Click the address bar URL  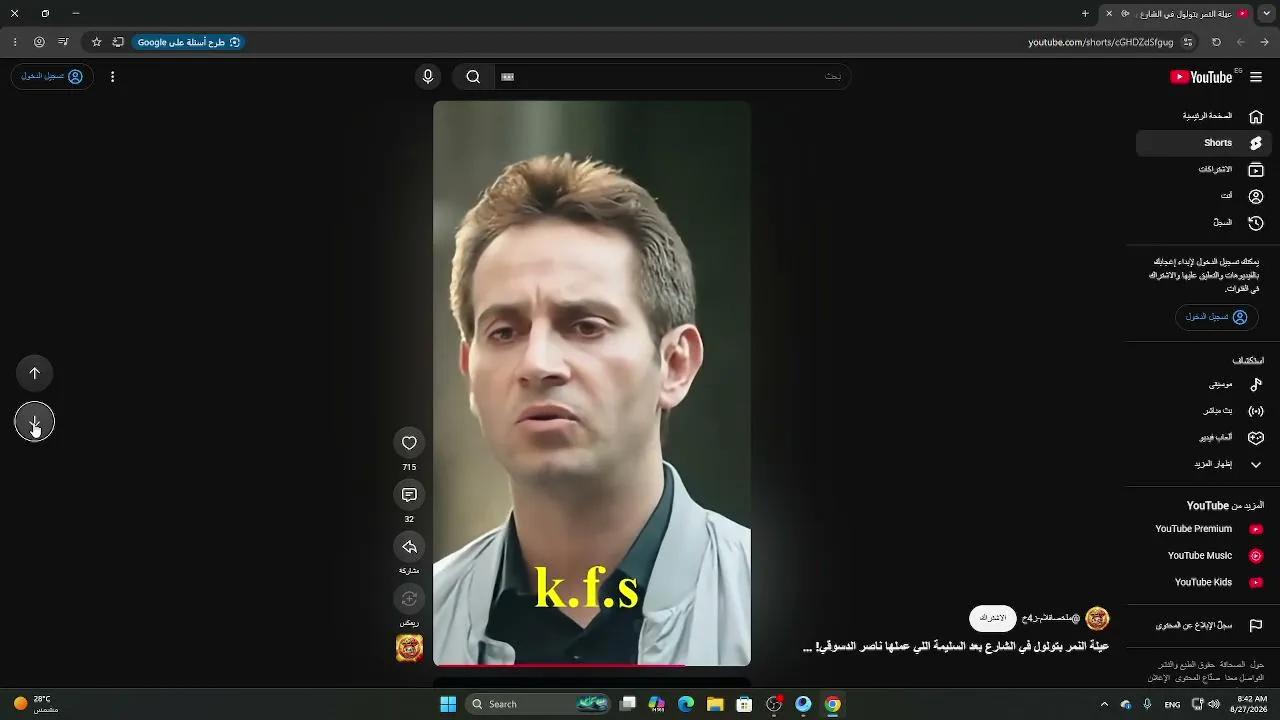pyautogui.click(x=1101, y=42)
